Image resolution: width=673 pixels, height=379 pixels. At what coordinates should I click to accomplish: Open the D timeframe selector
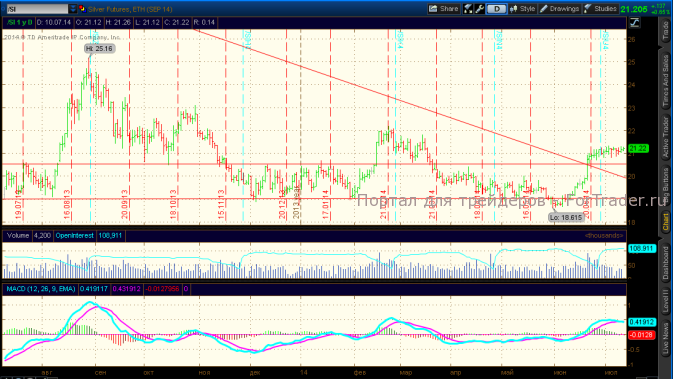[496, 9]
